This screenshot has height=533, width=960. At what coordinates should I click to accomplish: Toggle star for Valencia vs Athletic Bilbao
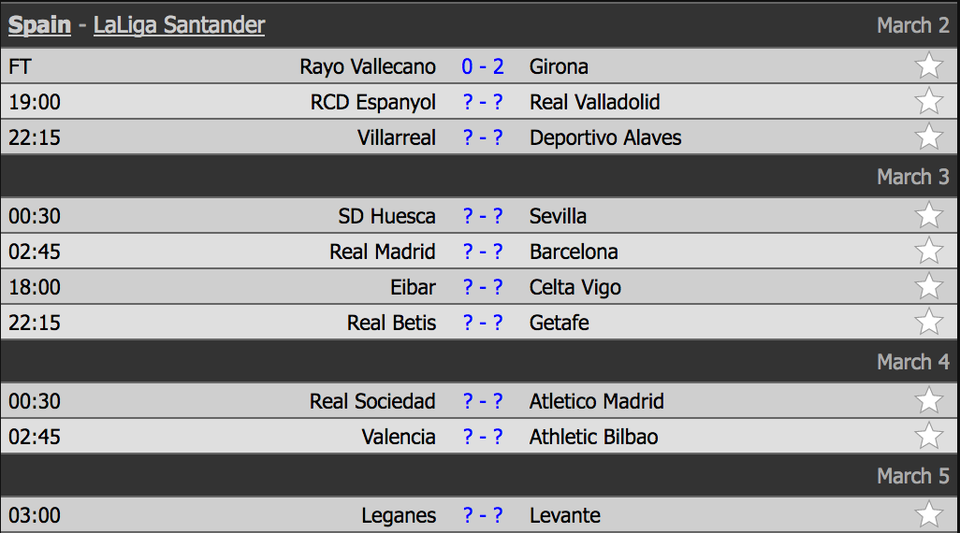click(929, 436)
